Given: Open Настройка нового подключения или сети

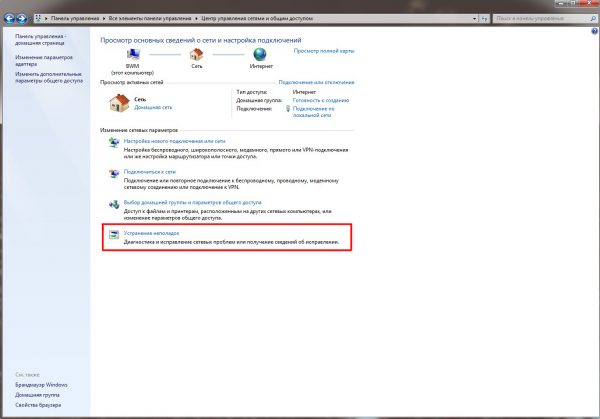Looking at the screenshot, I should pyautogui.click(x=174, y=141).
